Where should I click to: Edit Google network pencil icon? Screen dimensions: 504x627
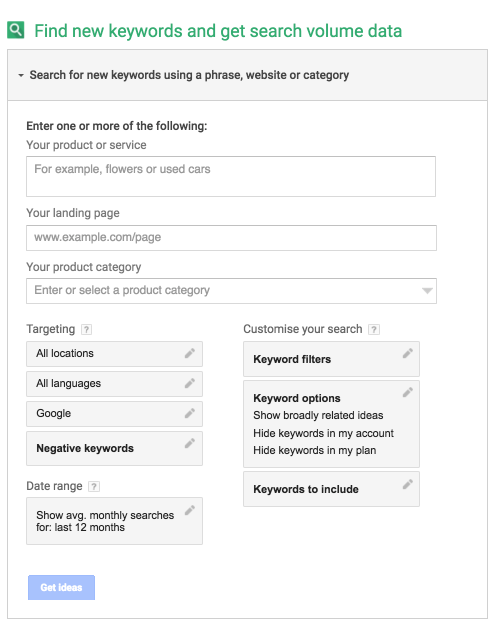tap(190, 413)
